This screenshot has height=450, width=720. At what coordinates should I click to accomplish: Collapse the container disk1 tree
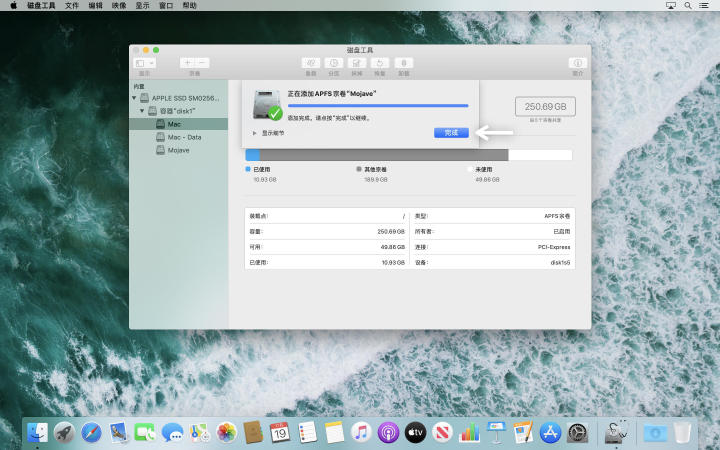142,111
